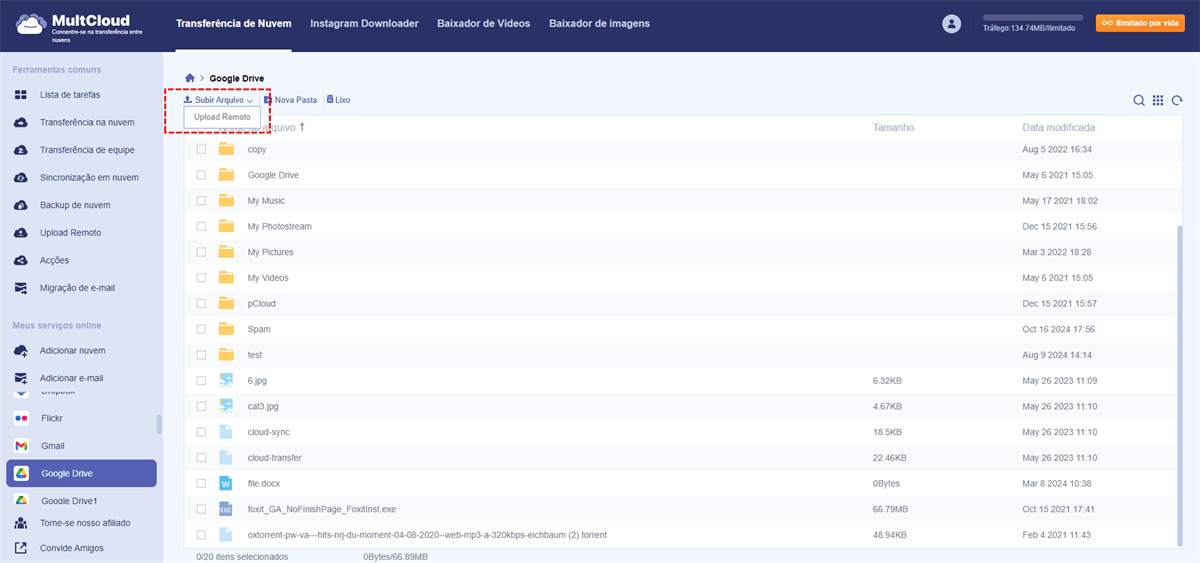The width and height of the screenshot is (1200, 563).
Task: Open the test folder
Action: 255,355
